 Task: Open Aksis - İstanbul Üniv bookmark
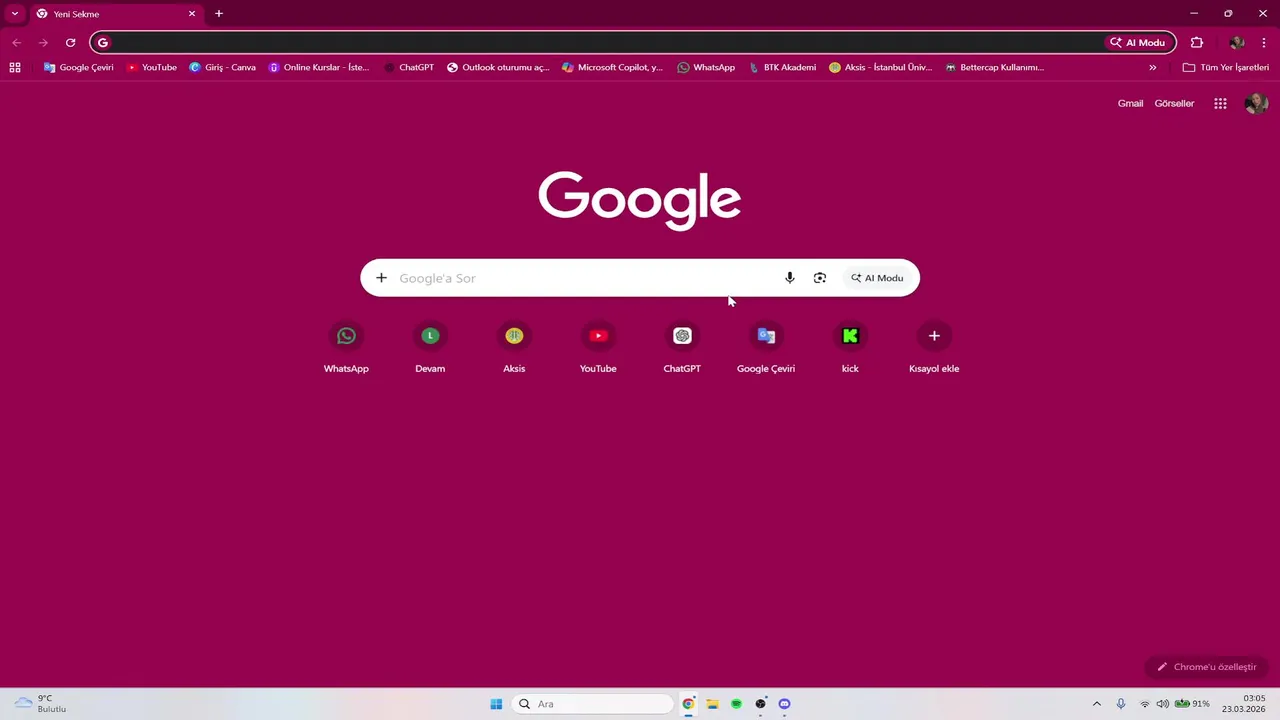pyautogui.click(x=880, y=67)
